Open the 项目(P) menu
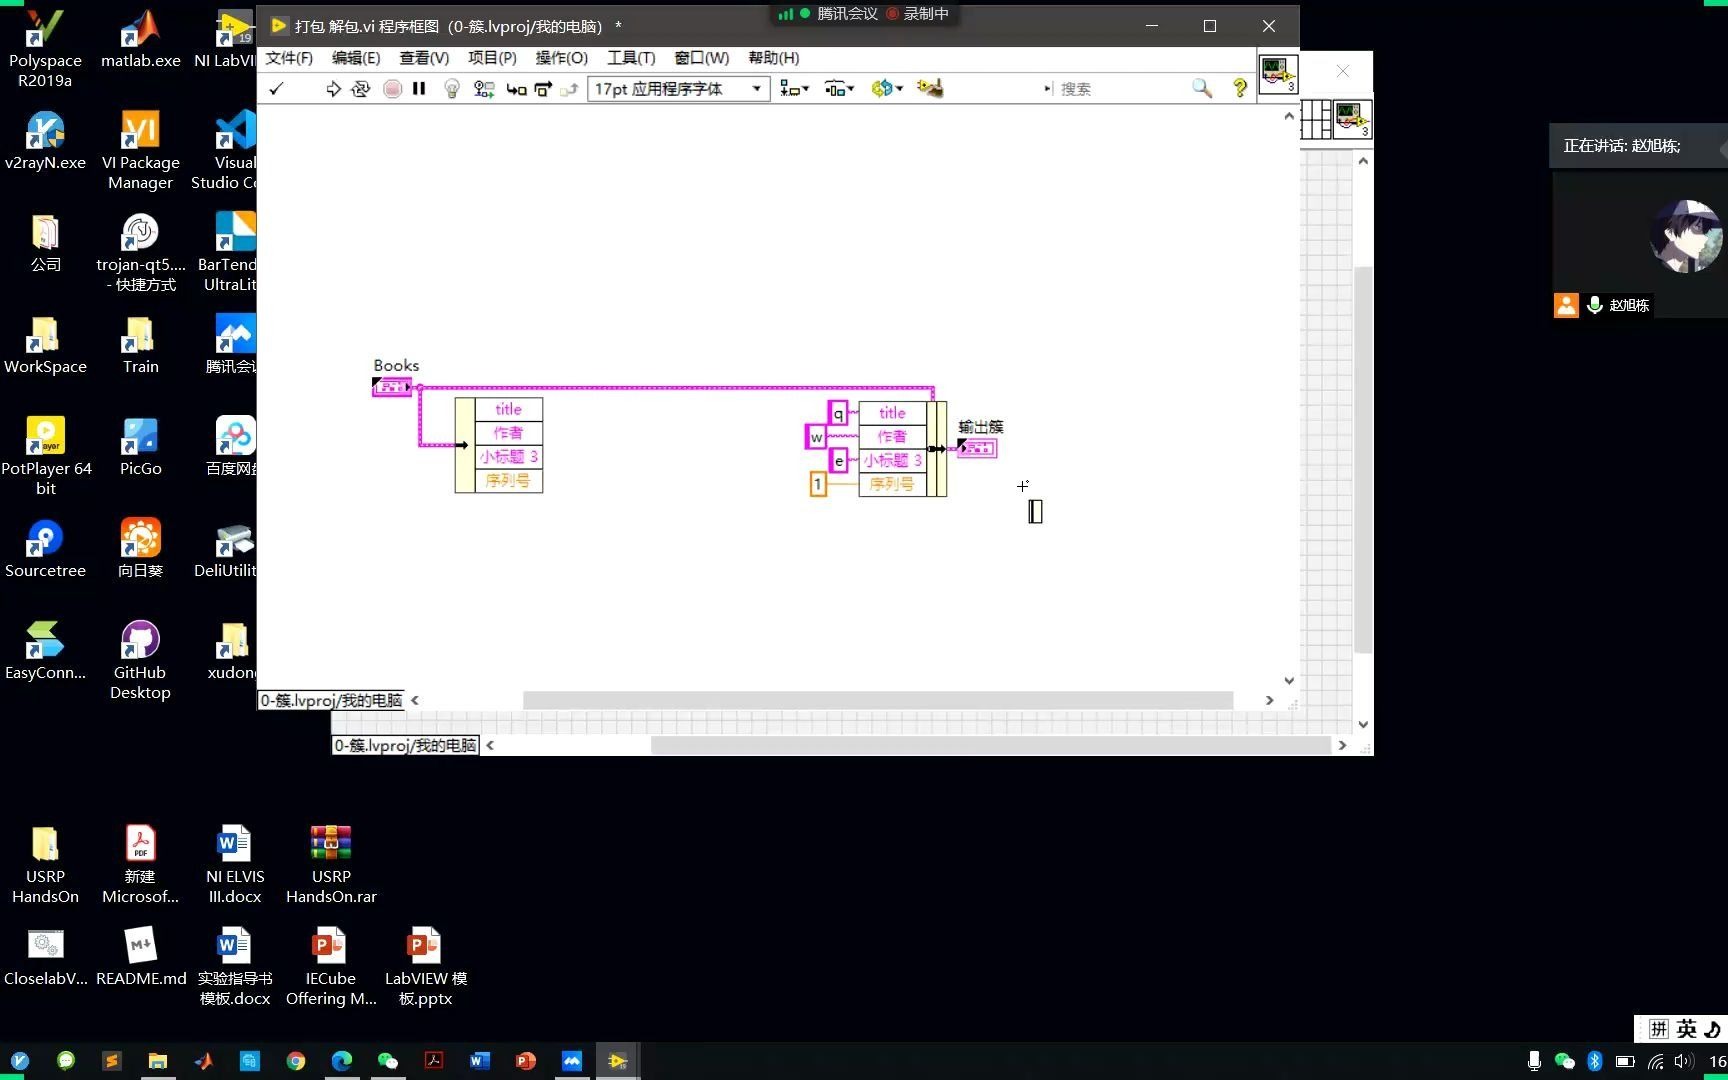Image resolution: width=1728 pixels, height=1080 pixels. pyautogui.click(x=491, y=58)
